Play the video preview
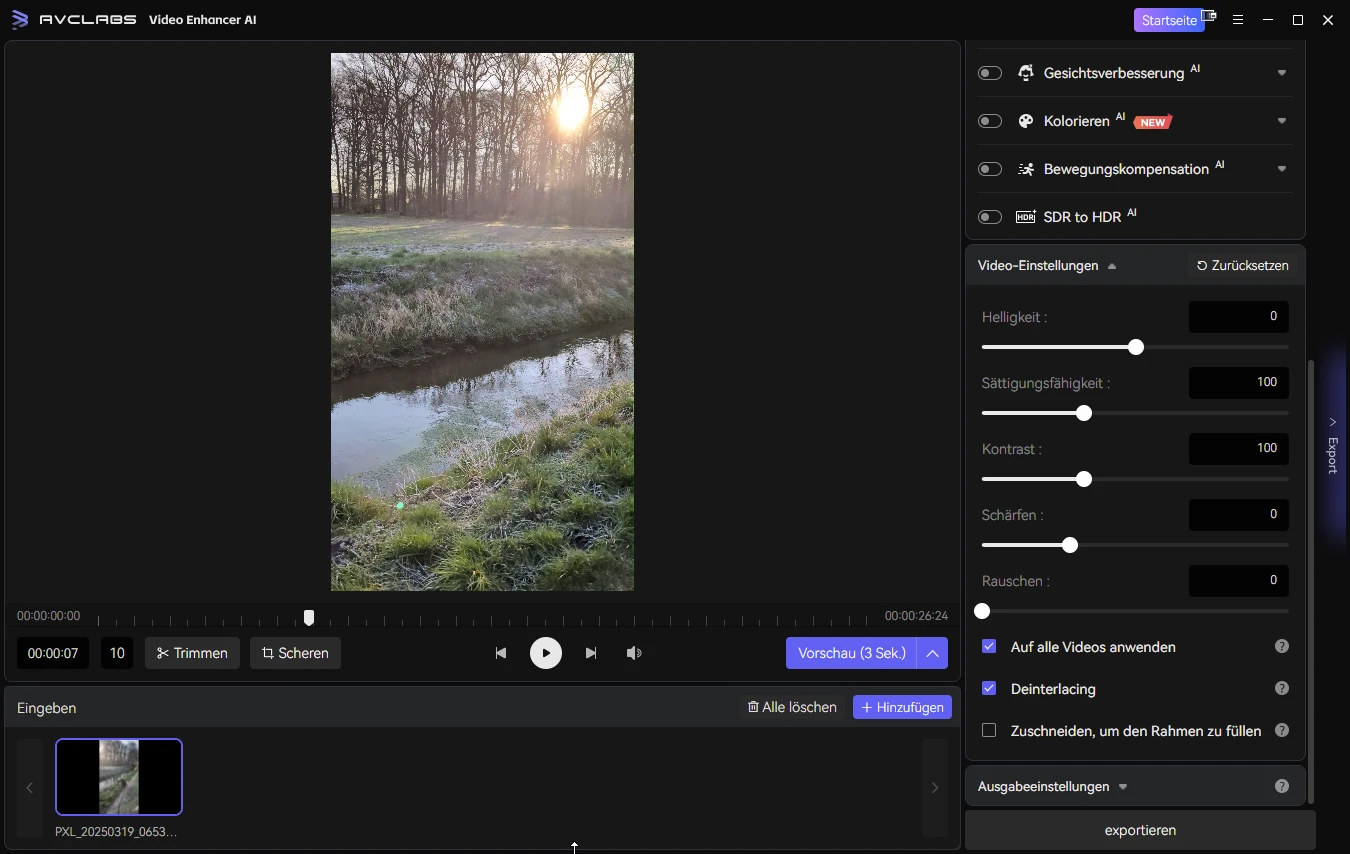The image size is (1350, 854). tap(545, 653)
